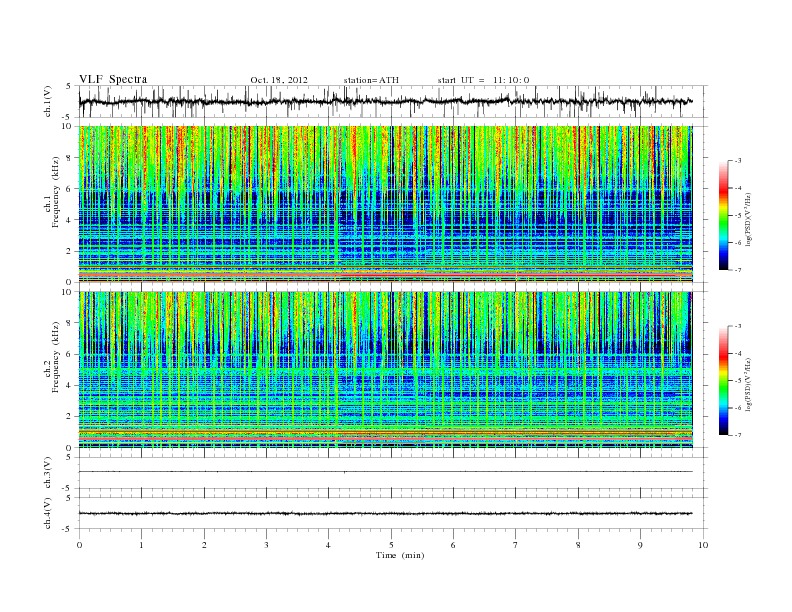This screenshot has height=612, width=792.
Task: Click the "2" kHz tick on ch.1 frequency axis
Action: tap(69, 251)
